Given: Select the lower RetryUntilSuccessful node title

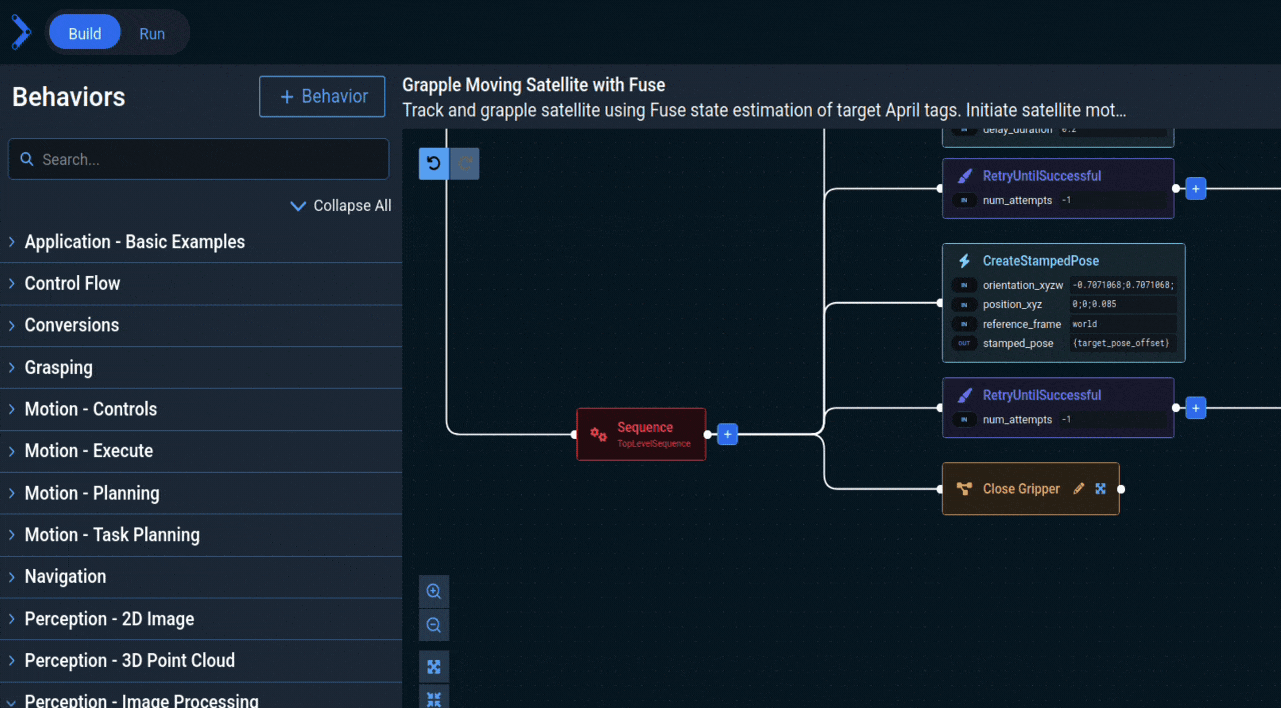Looking at the screenshot, I should pos(1042,395).
